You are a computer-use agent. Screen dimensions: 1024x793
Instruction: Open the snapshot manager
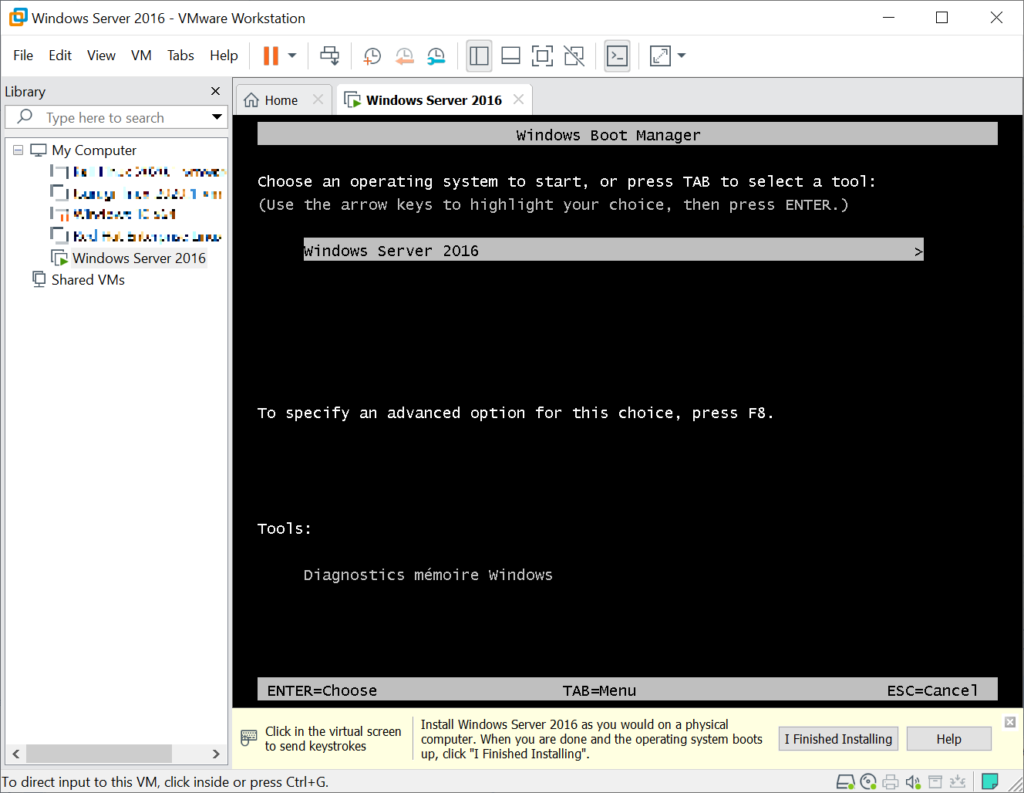(x=436, y=56)
